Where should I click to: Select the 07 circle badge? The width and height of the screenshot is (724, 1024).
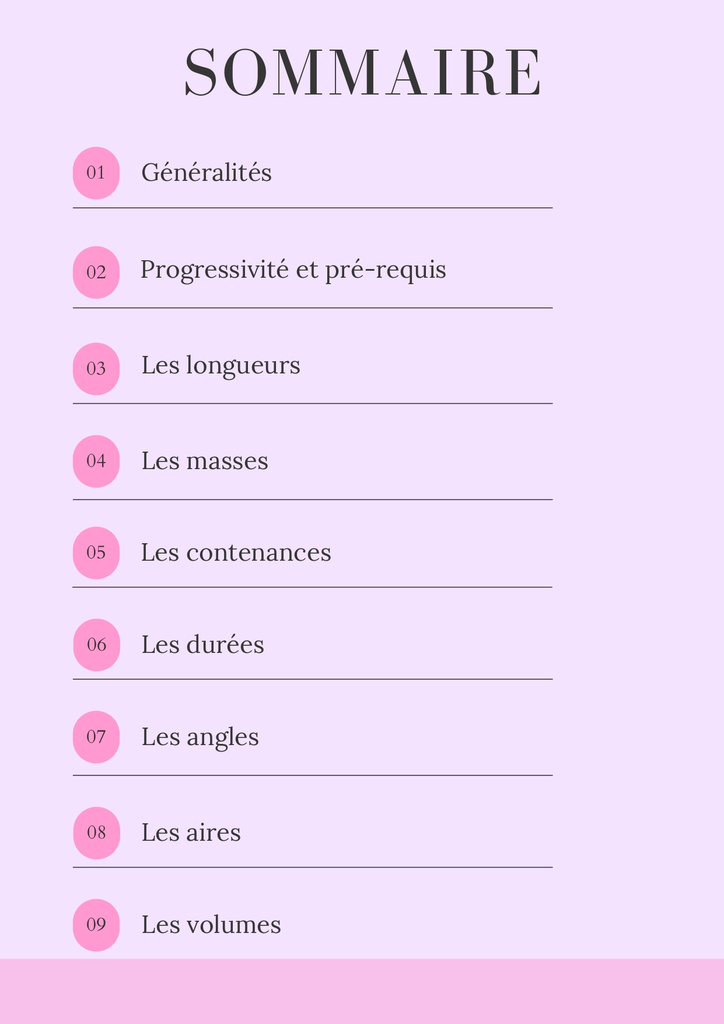[x=96, y=737]
